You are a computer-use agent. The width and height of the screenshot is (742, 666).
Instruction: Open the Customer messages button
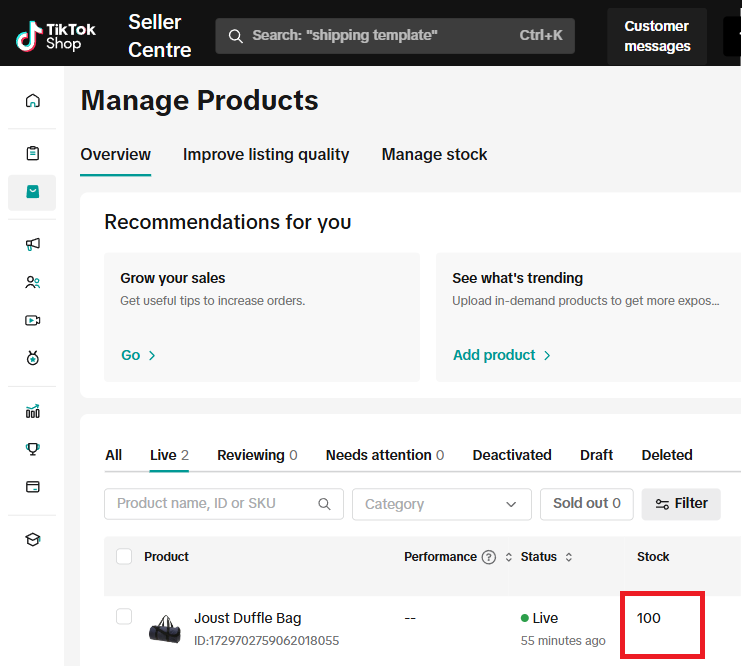point(656,36)
